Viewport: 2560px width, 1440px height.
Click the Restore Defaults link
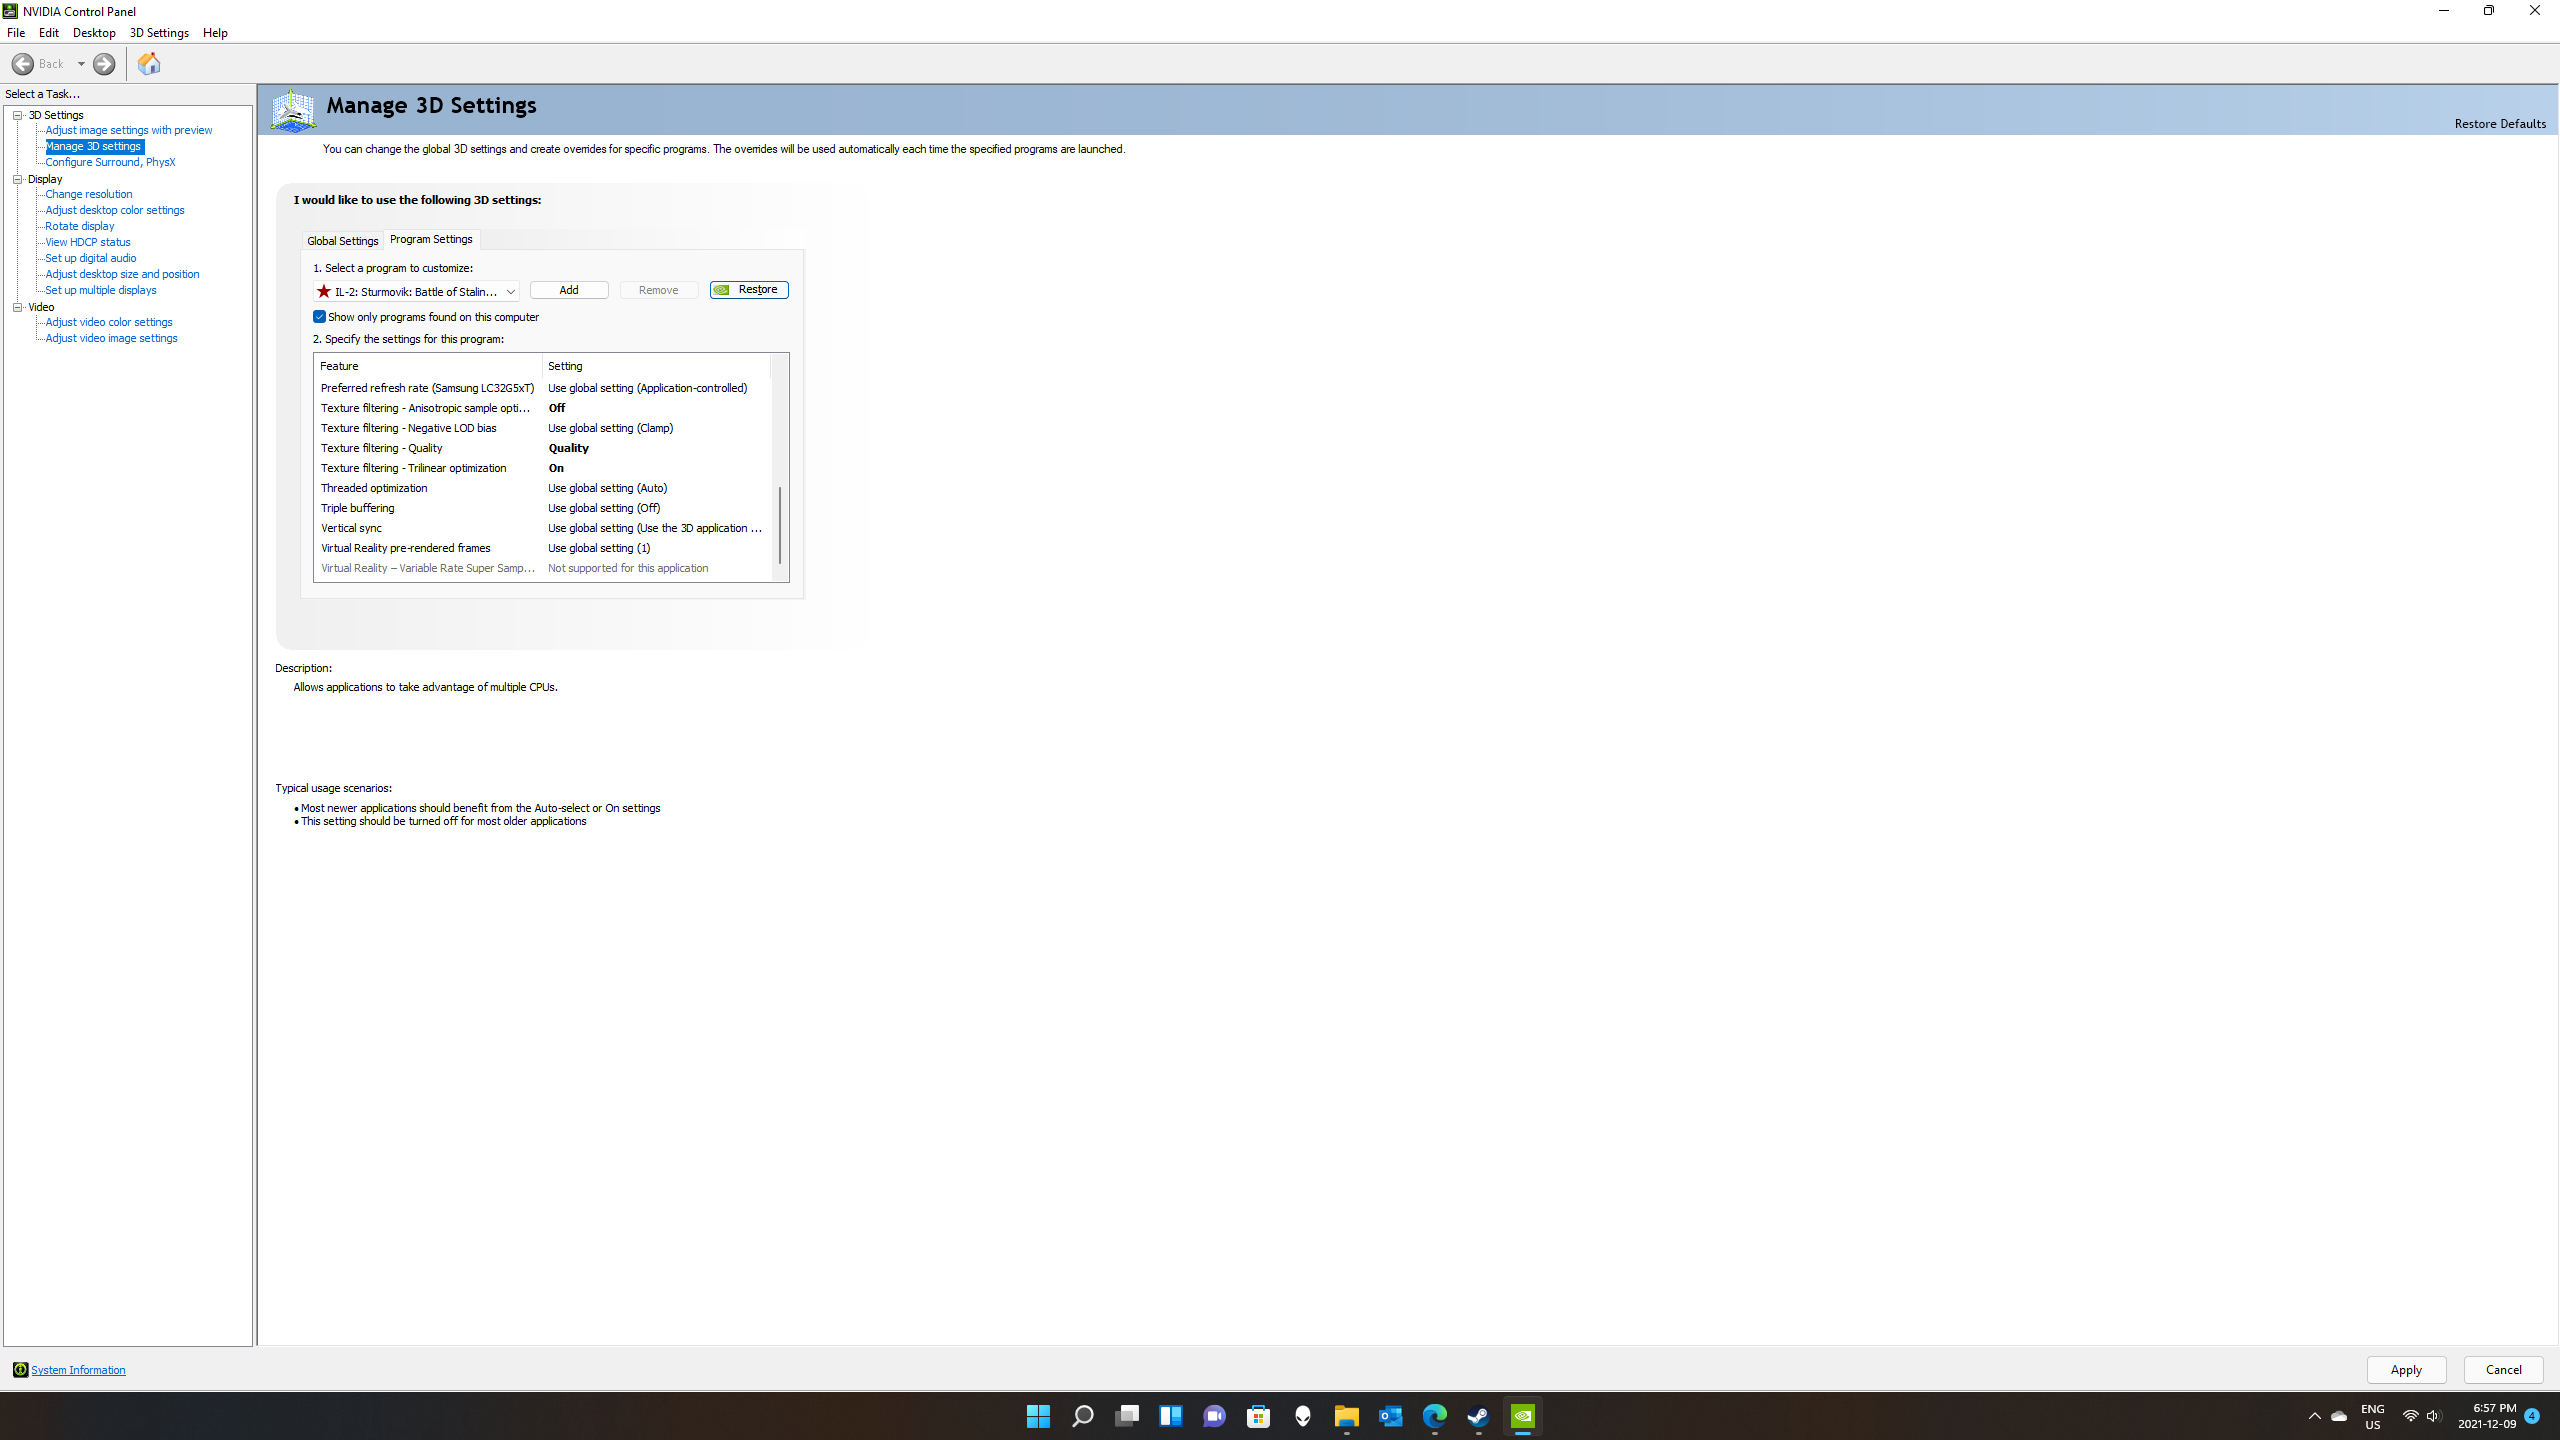click(2500, 124)
